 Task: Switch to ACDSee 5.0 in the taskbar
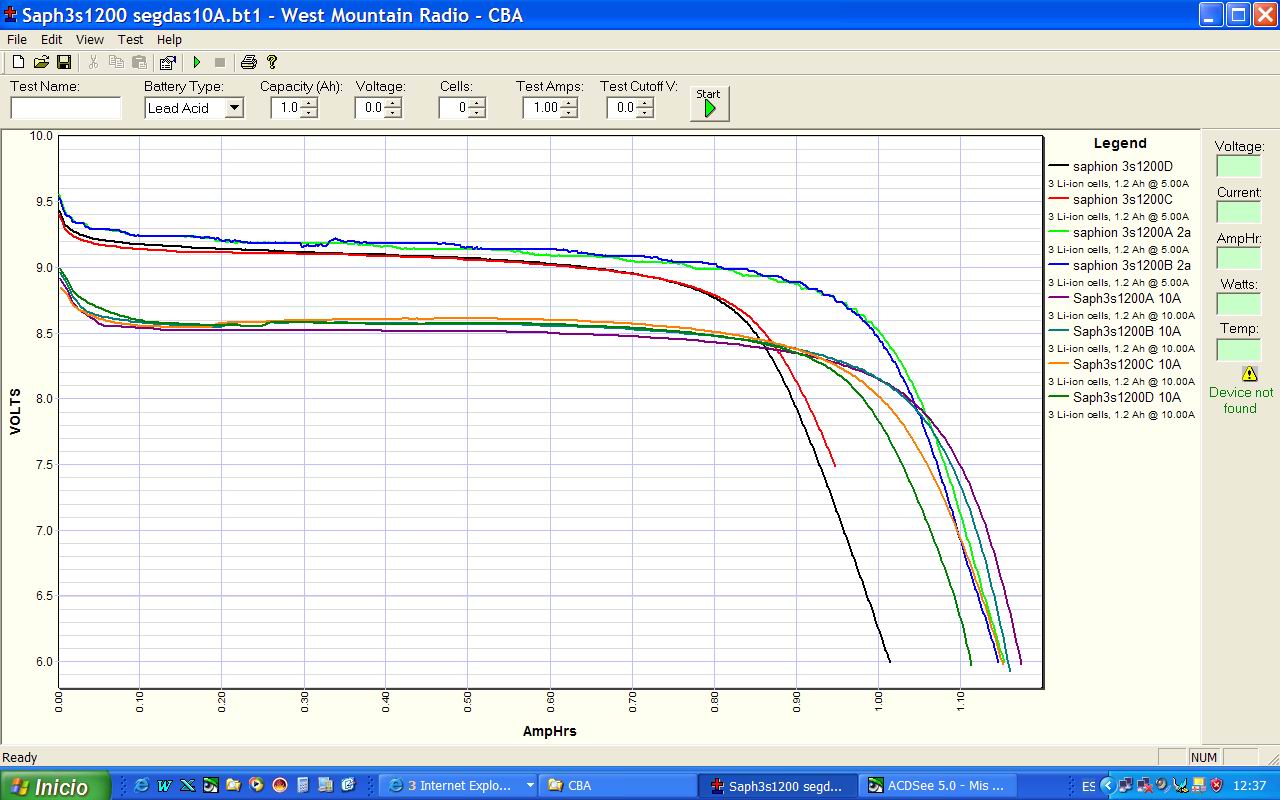(x=935, y=785)
